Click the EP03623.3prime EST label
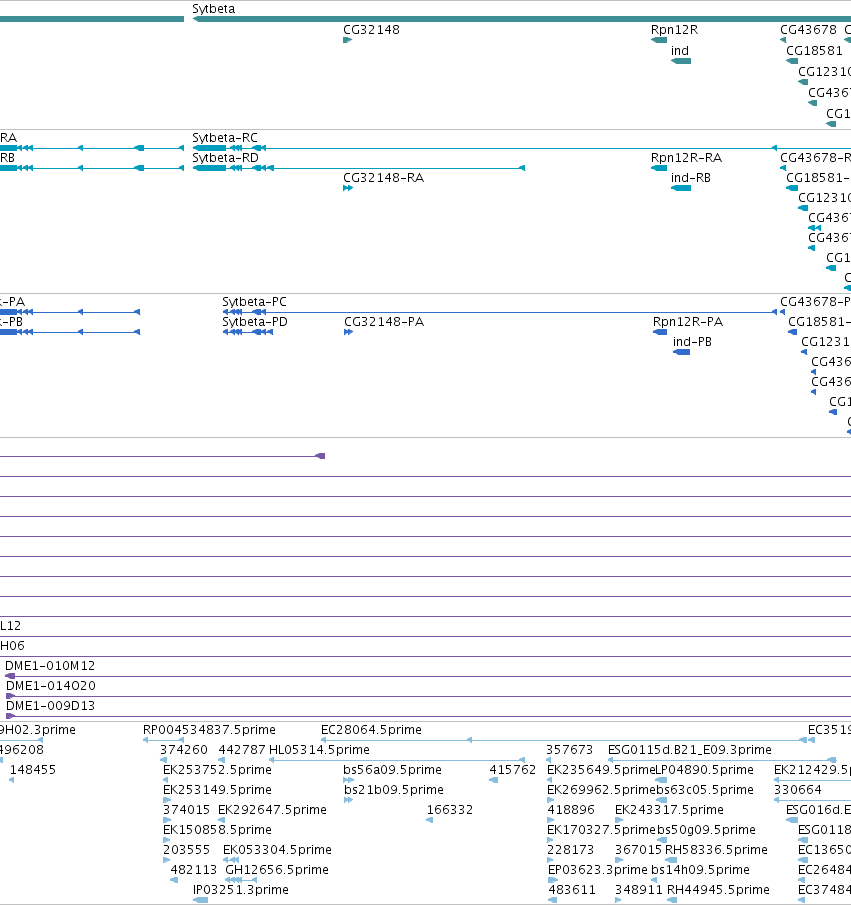 [x=598, y=870]
